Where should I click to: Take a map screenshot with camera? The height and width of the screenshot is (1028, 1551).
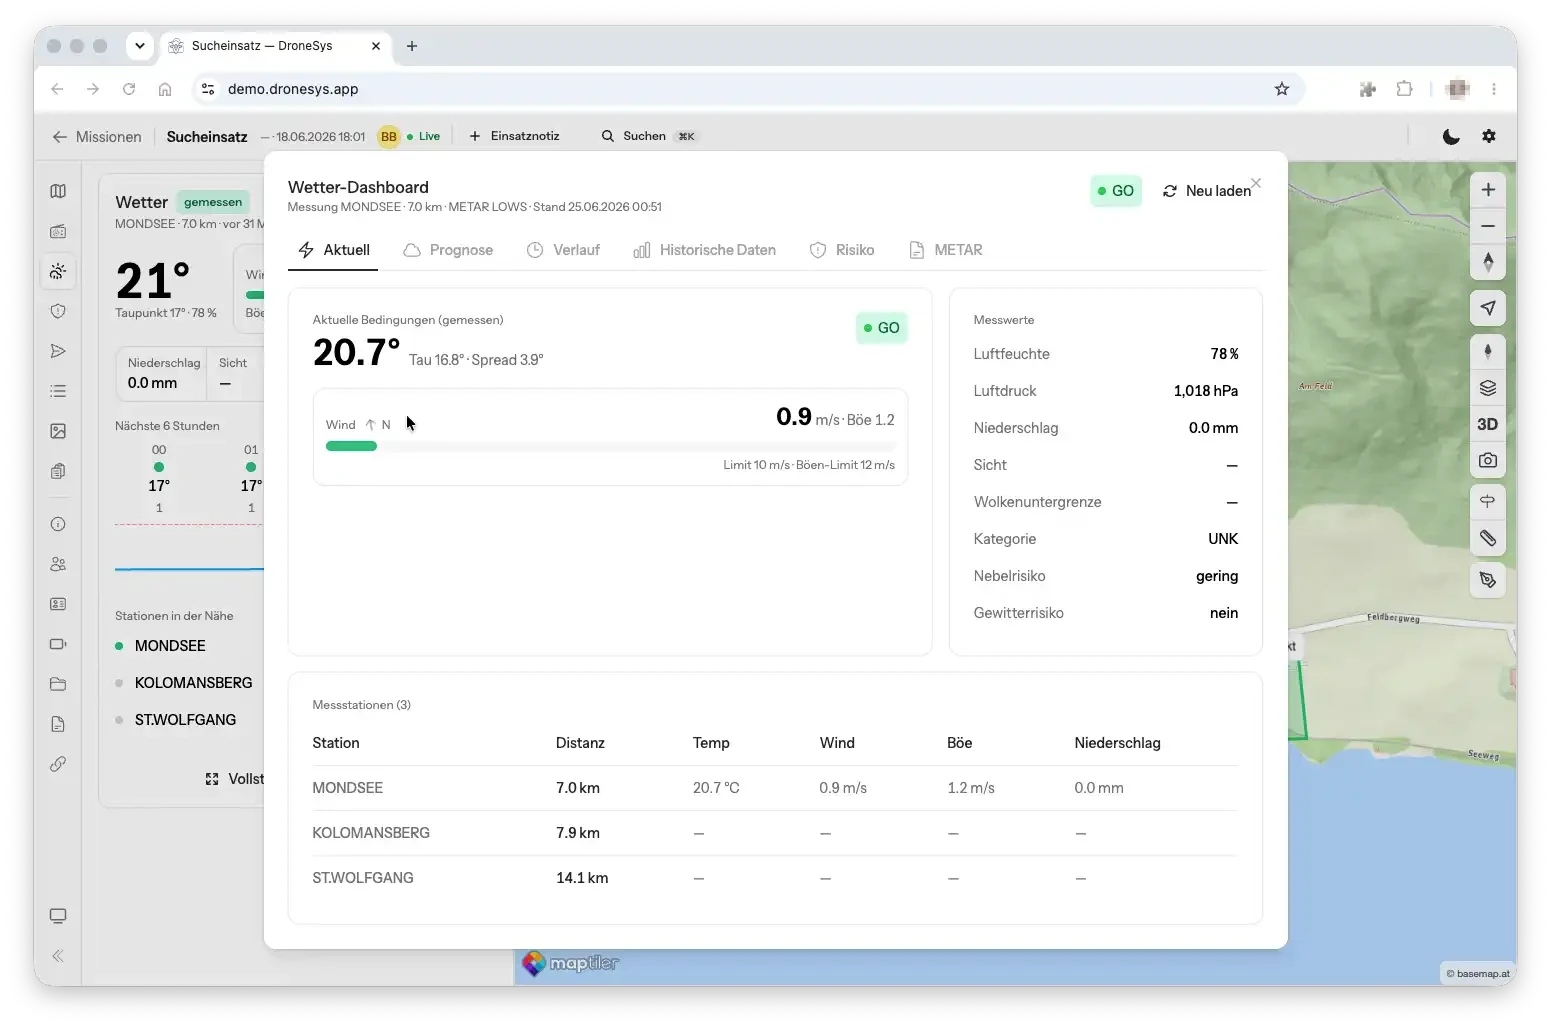click(x=1488, y=460)
